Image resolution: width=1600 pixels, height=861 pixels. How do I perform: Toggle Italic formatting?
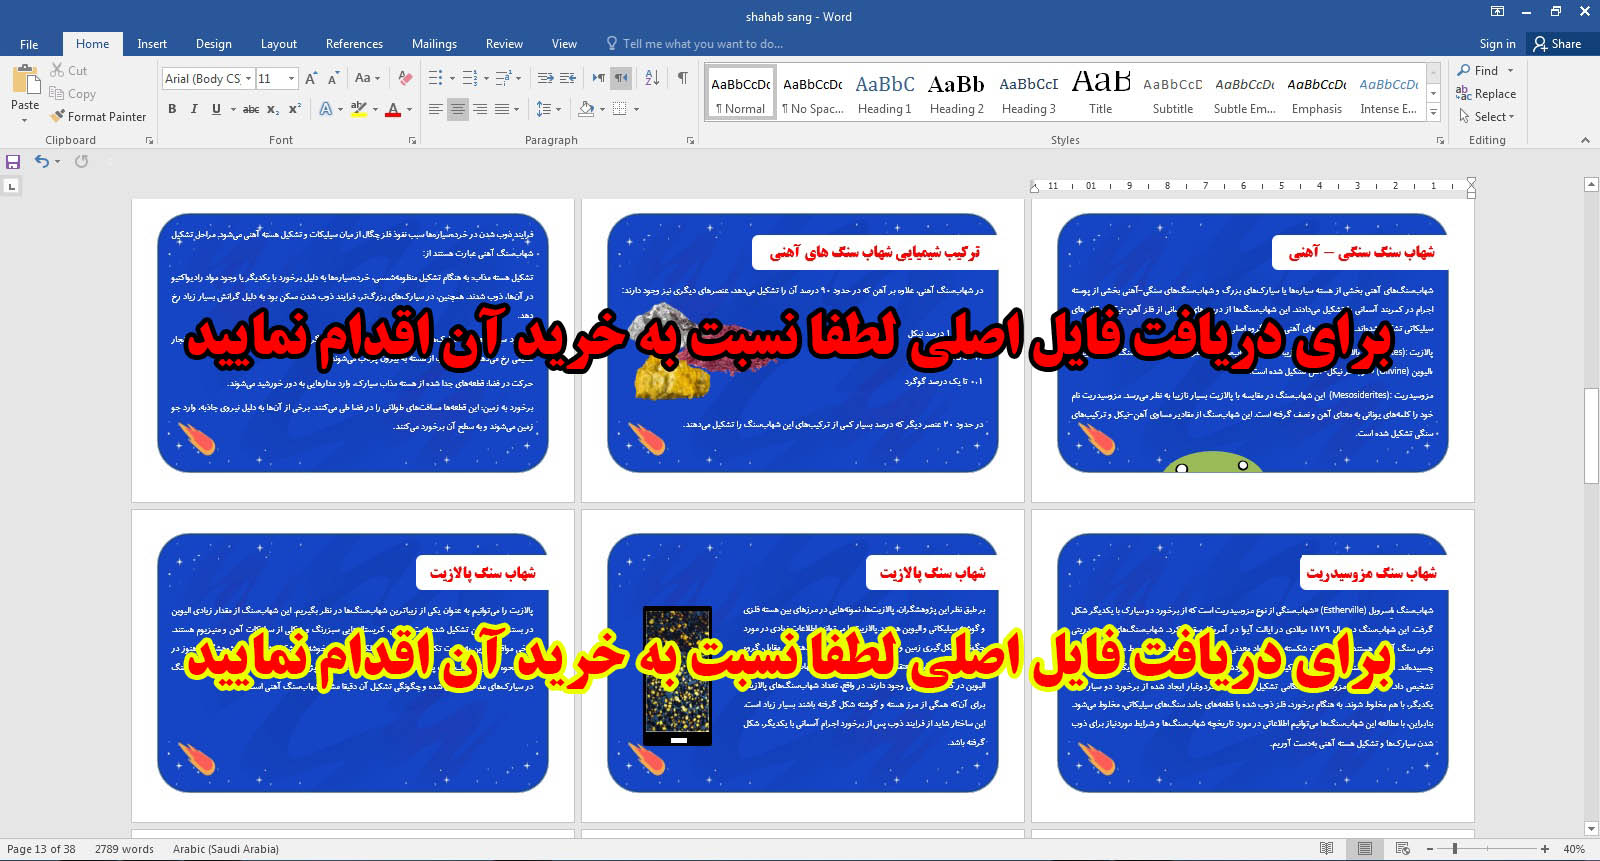tap(194, 109)
